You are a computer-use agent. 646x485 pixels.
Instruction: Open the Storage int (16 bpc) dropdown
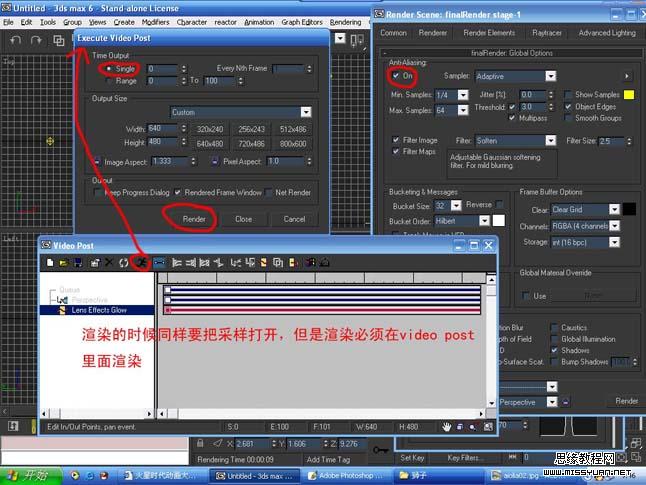coord(614,242)
